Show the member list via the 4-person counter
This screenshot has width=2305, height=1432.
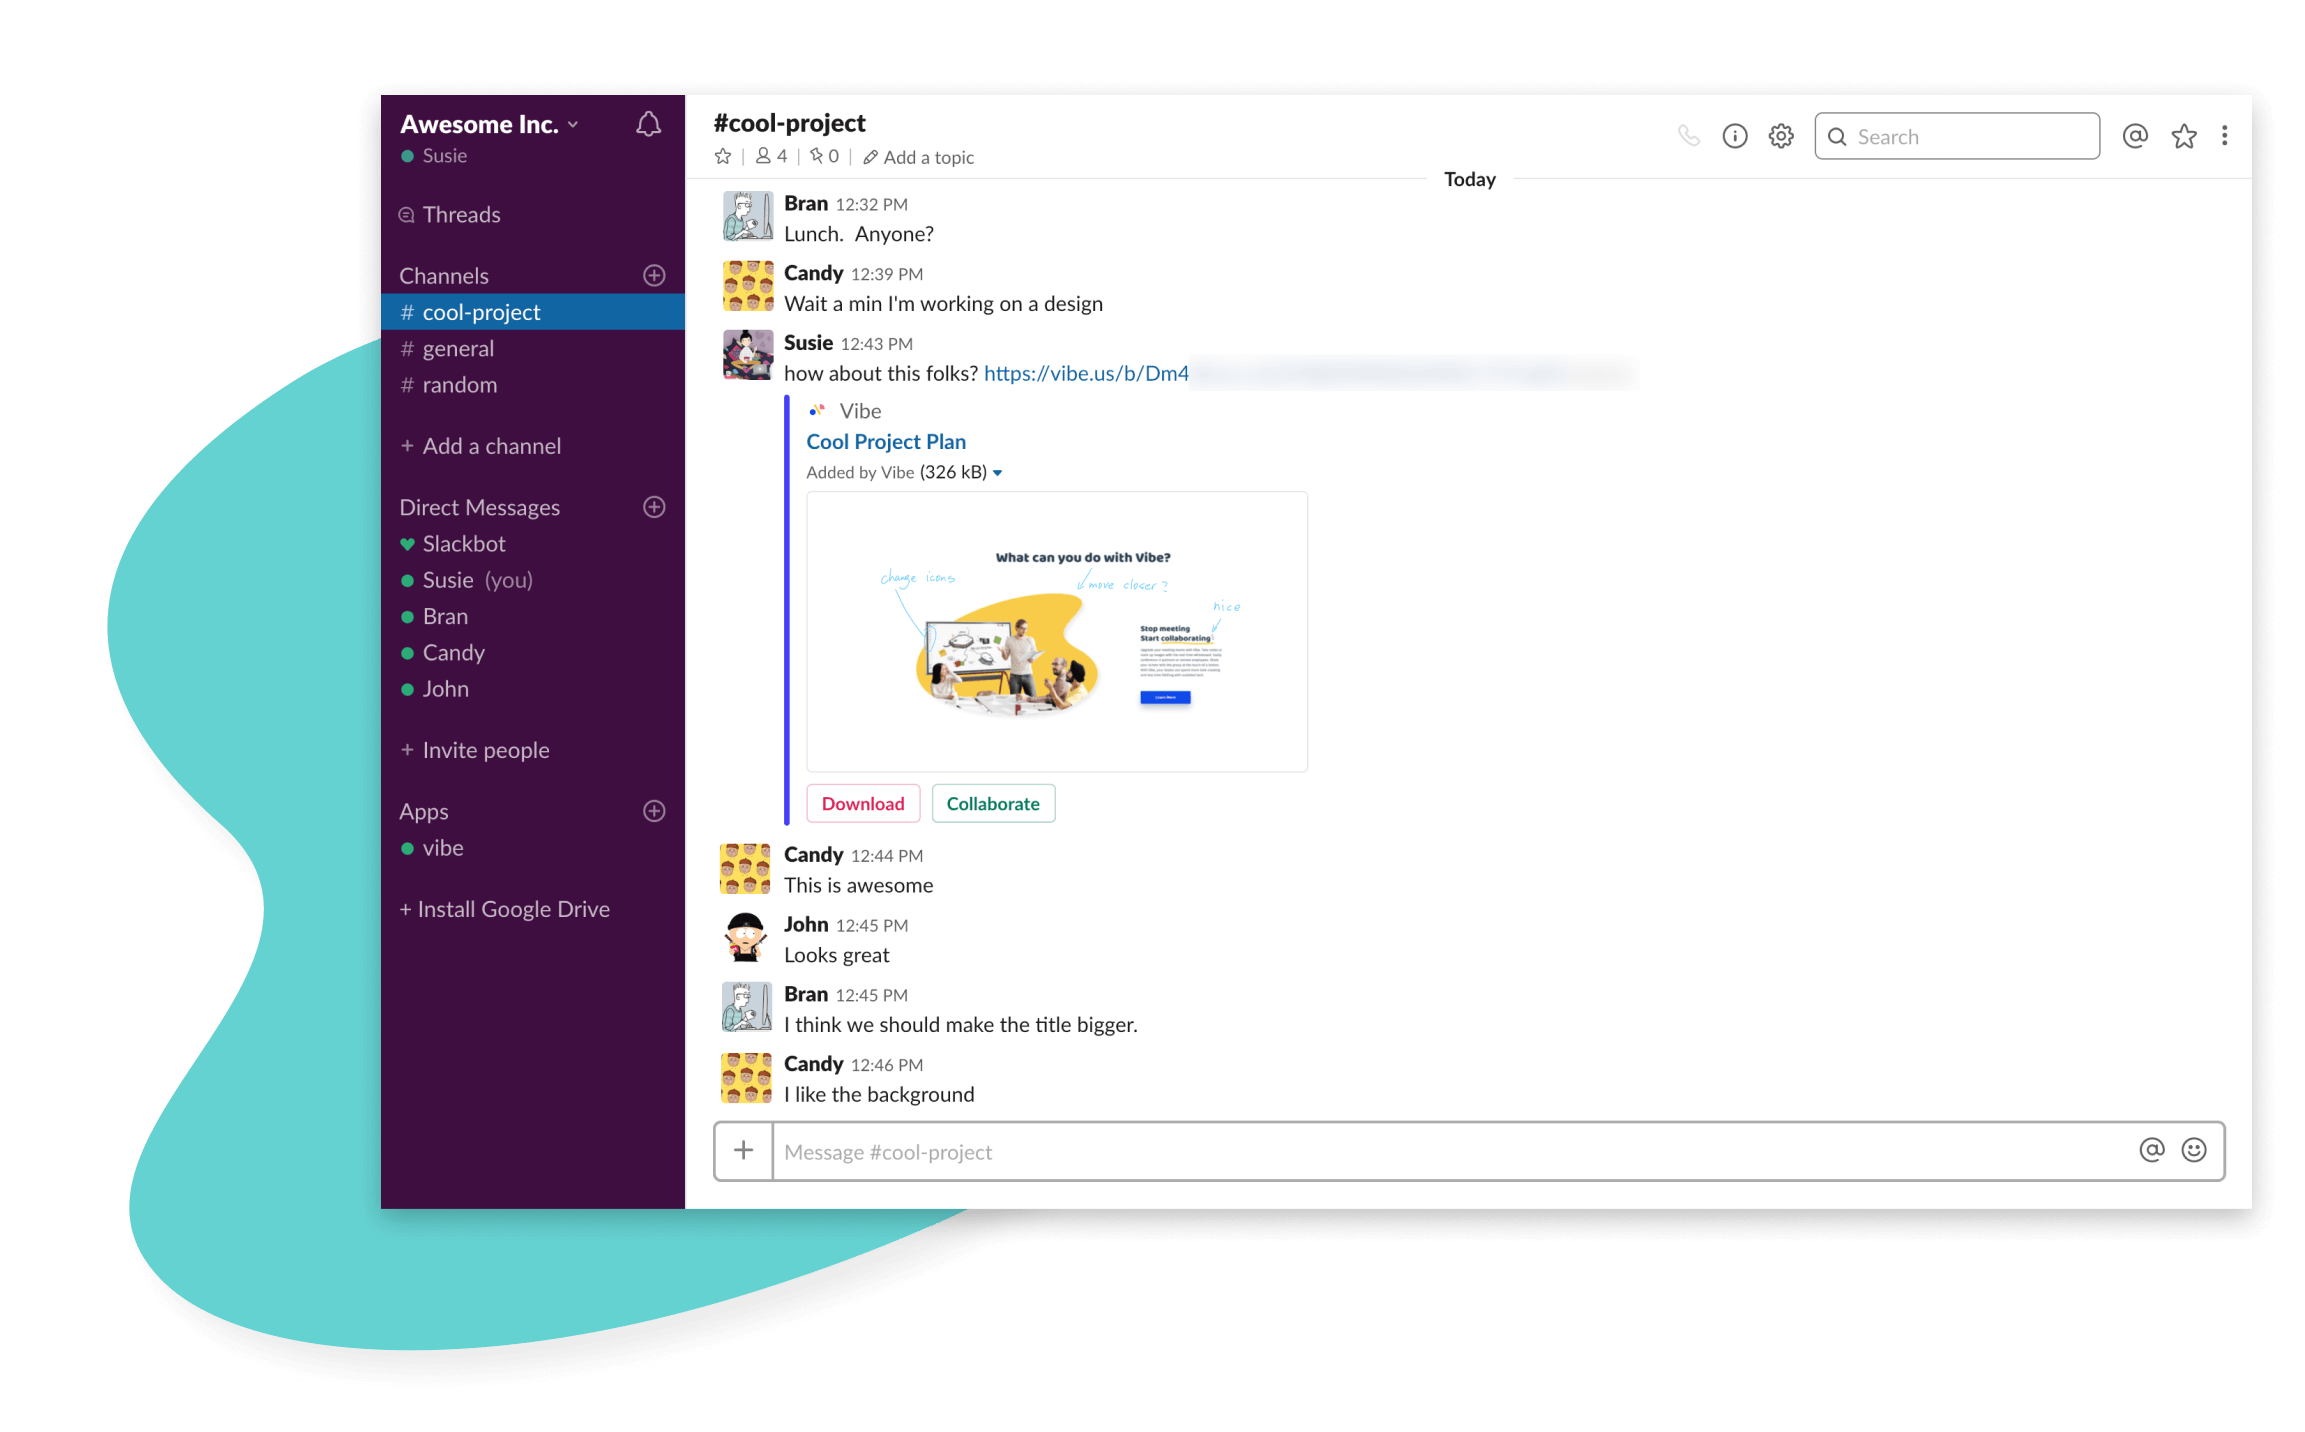(770, 156)
